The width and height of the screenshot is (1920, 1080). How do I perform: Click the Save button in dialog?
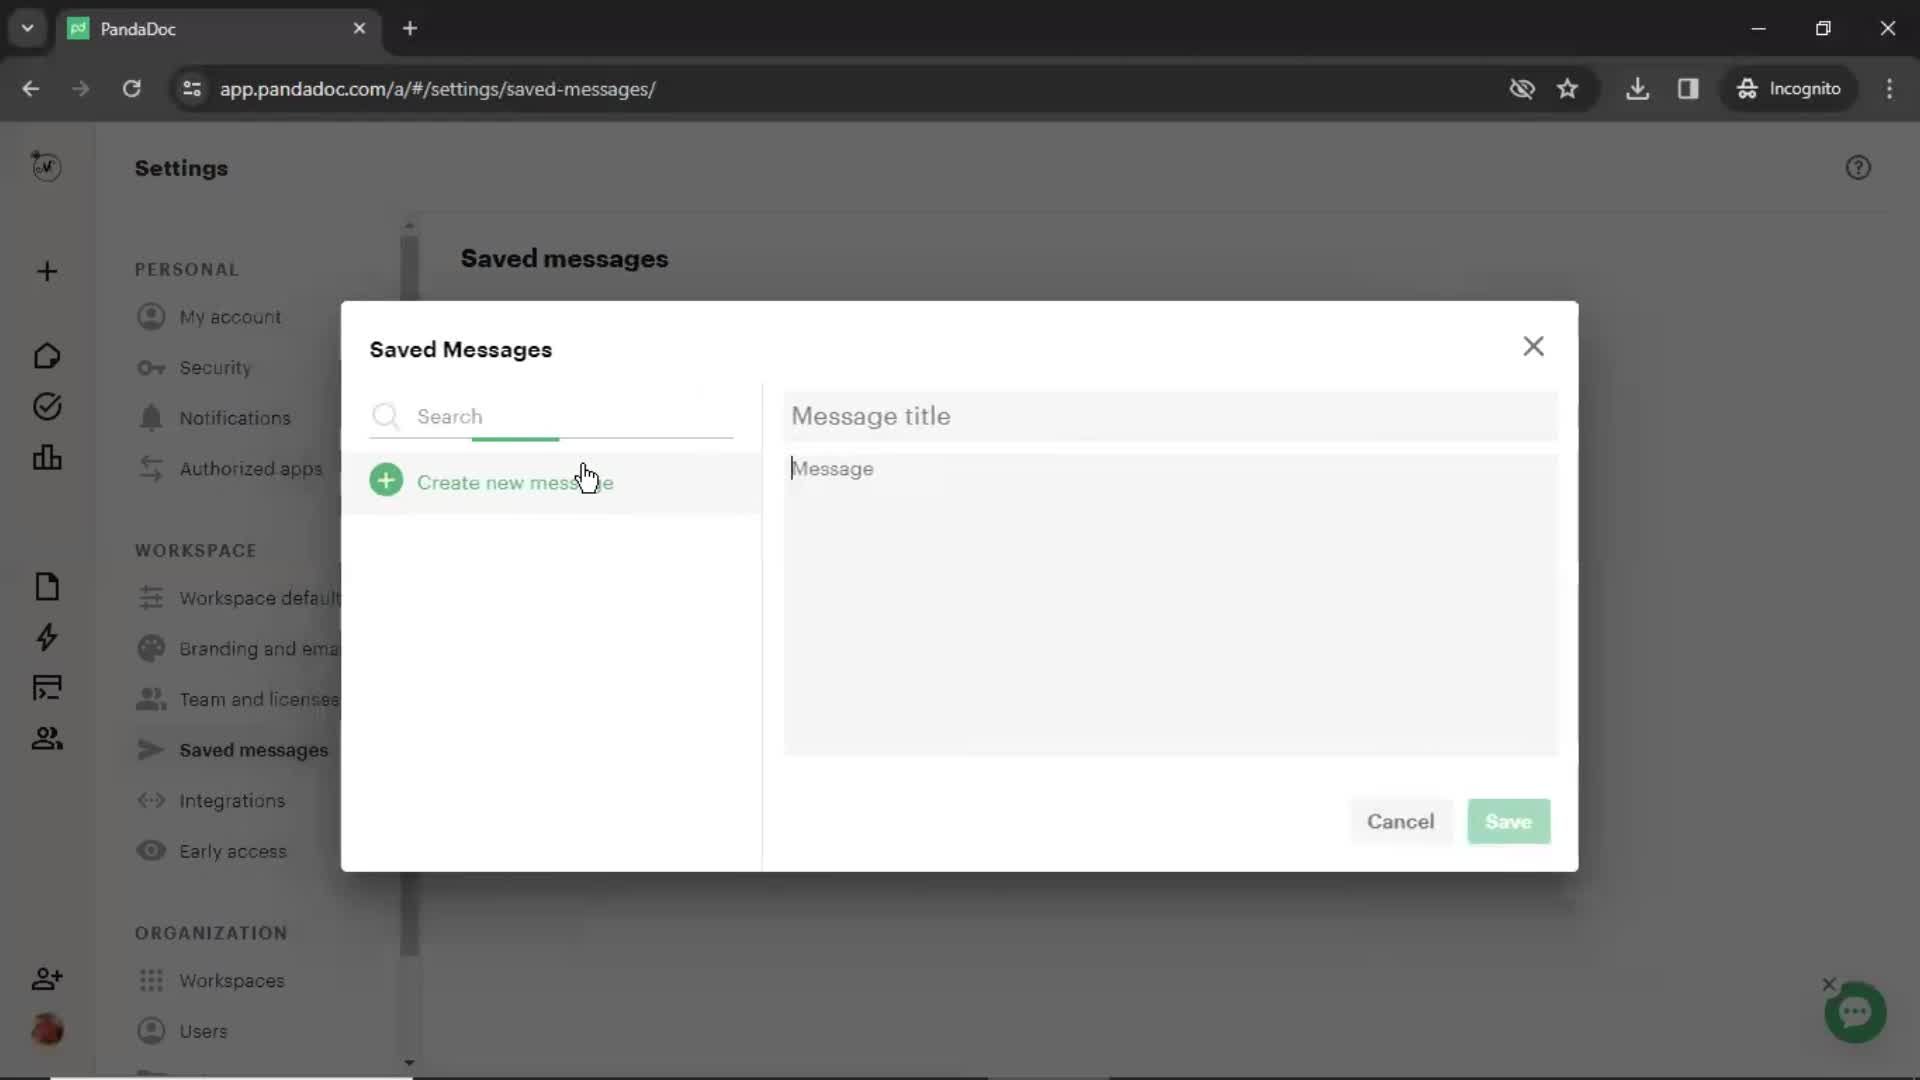click(x=1509, y=820)
